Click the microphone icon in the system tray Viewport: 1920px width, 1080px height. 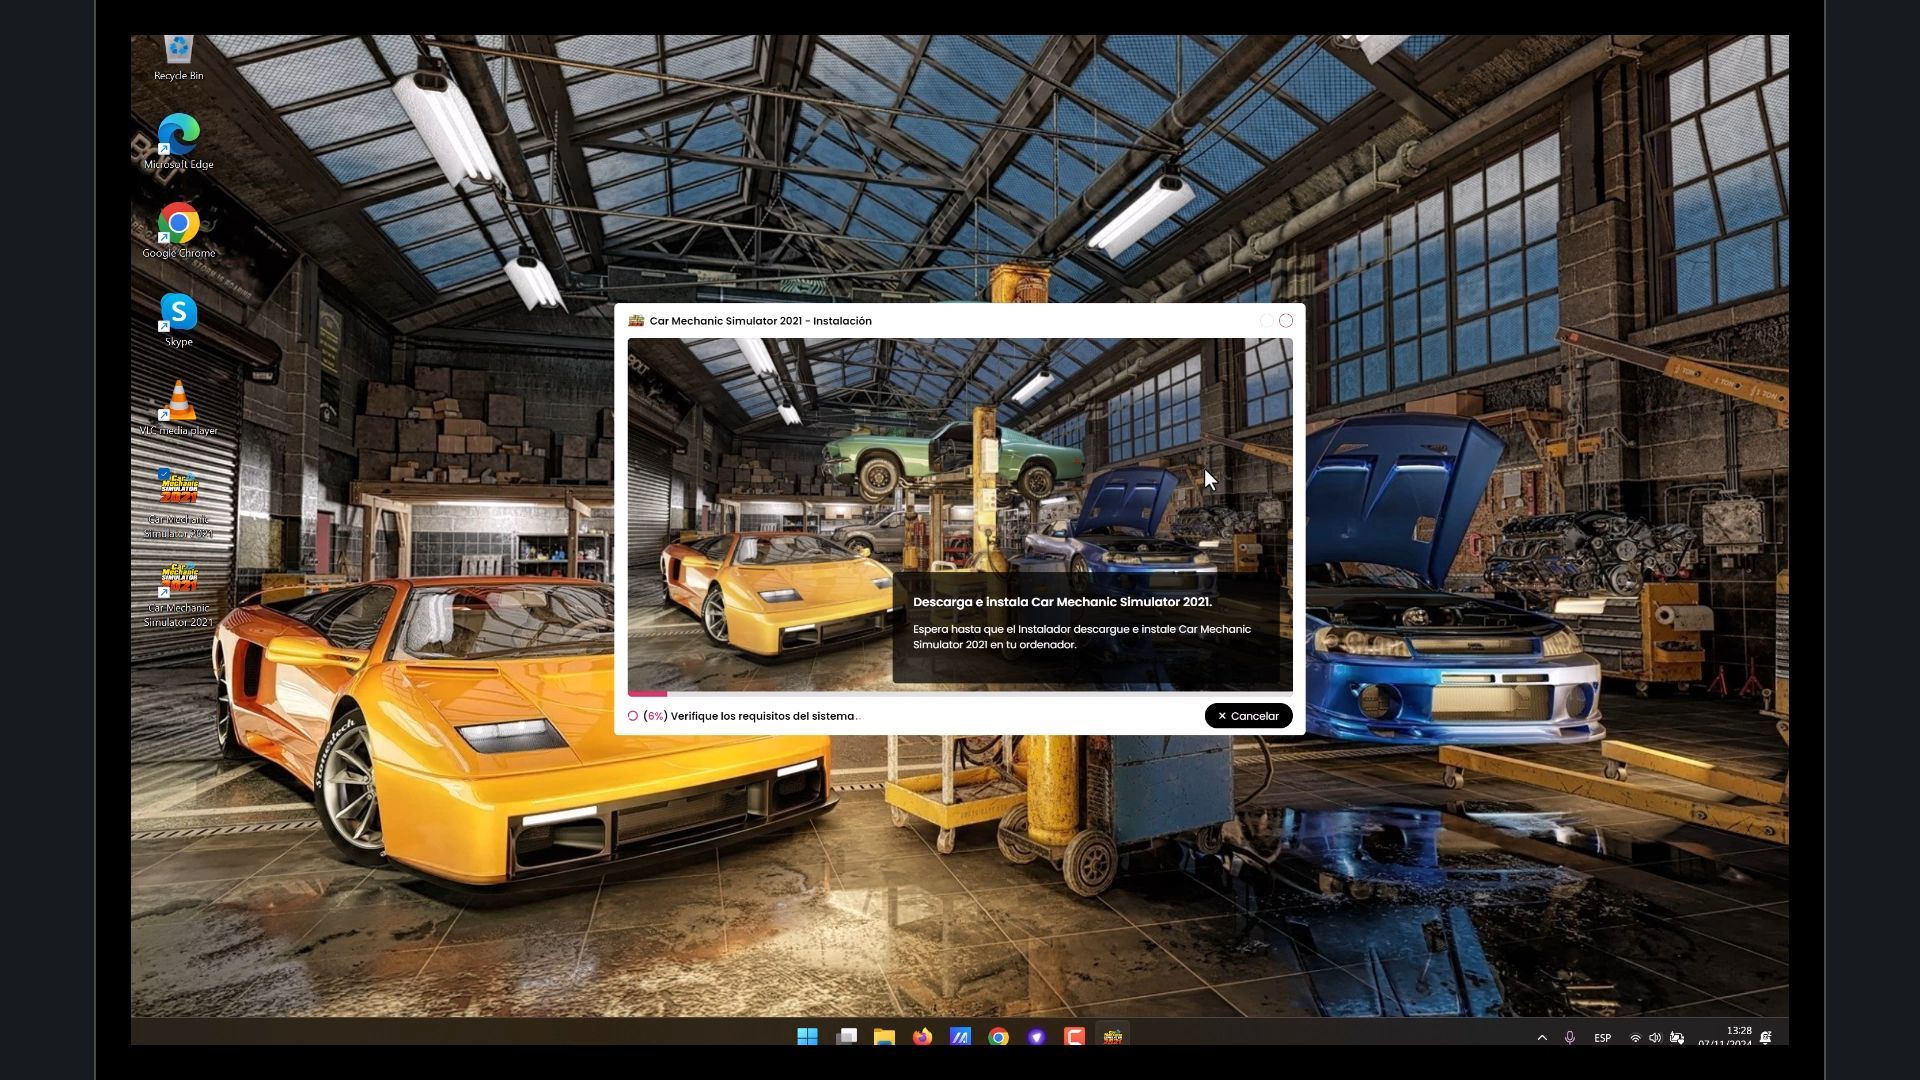click(x=1570, y=1038)
